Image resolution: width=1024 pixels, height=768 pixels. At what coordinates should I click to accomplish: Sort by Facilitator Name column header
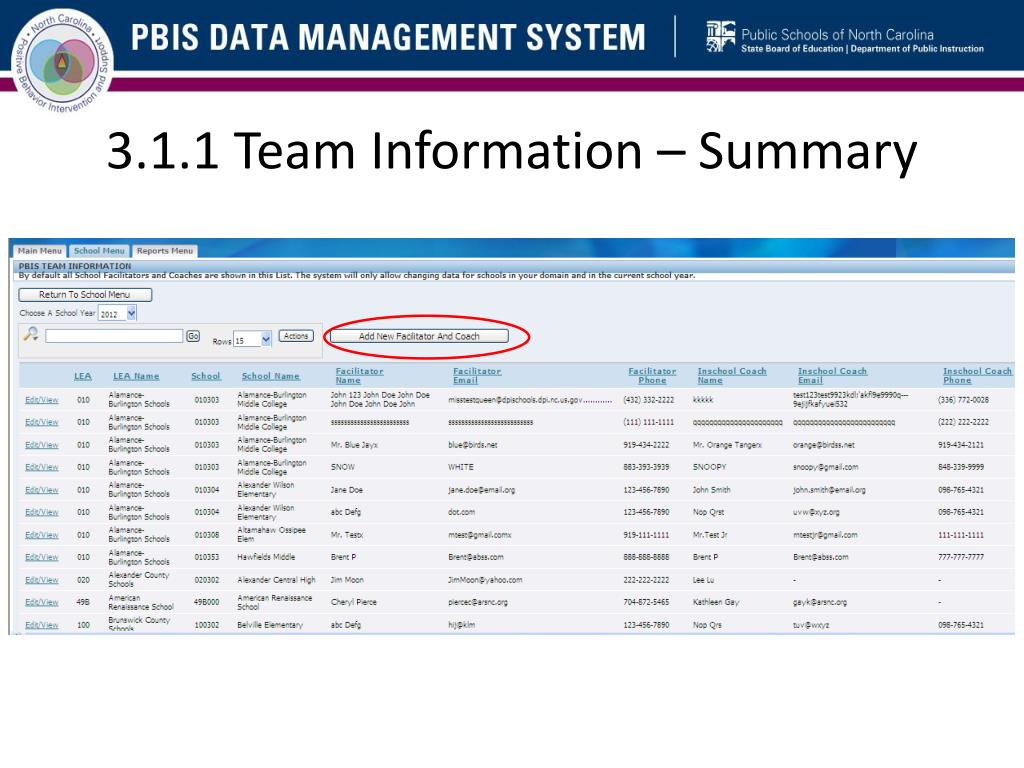359,376
